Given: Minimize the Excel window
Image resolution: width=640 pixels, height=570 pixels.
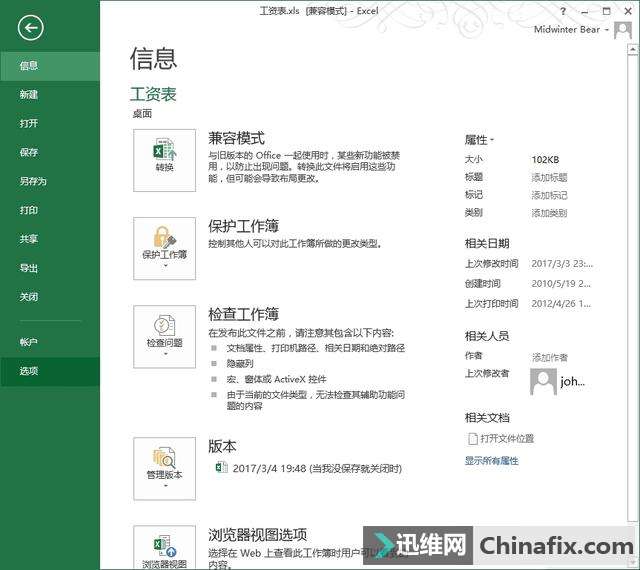Looking at the screenshot, I should click(585, 11).
